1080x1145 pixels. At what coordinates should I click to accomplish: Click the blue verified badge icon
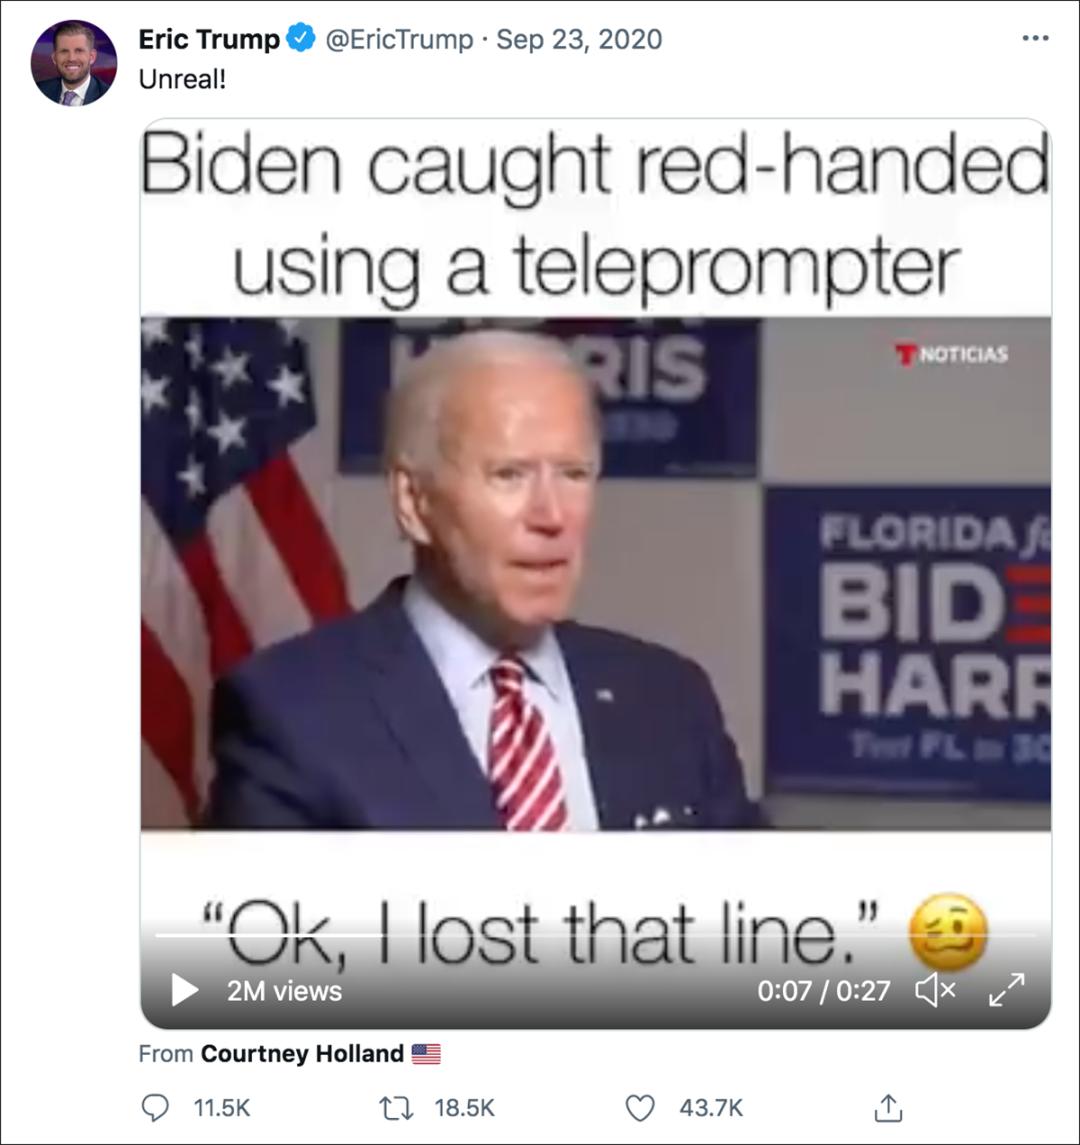(x=300, y=38)
